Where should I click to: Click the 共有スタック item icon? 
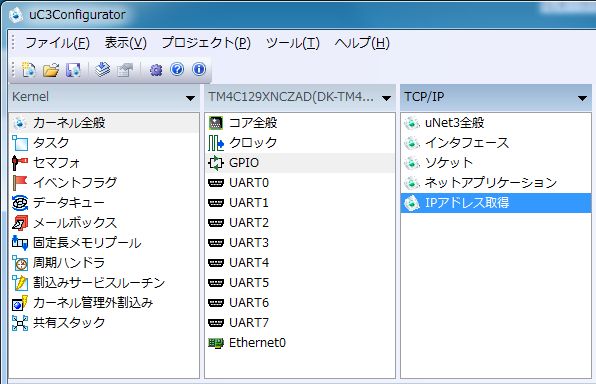(x=20, y=323)
